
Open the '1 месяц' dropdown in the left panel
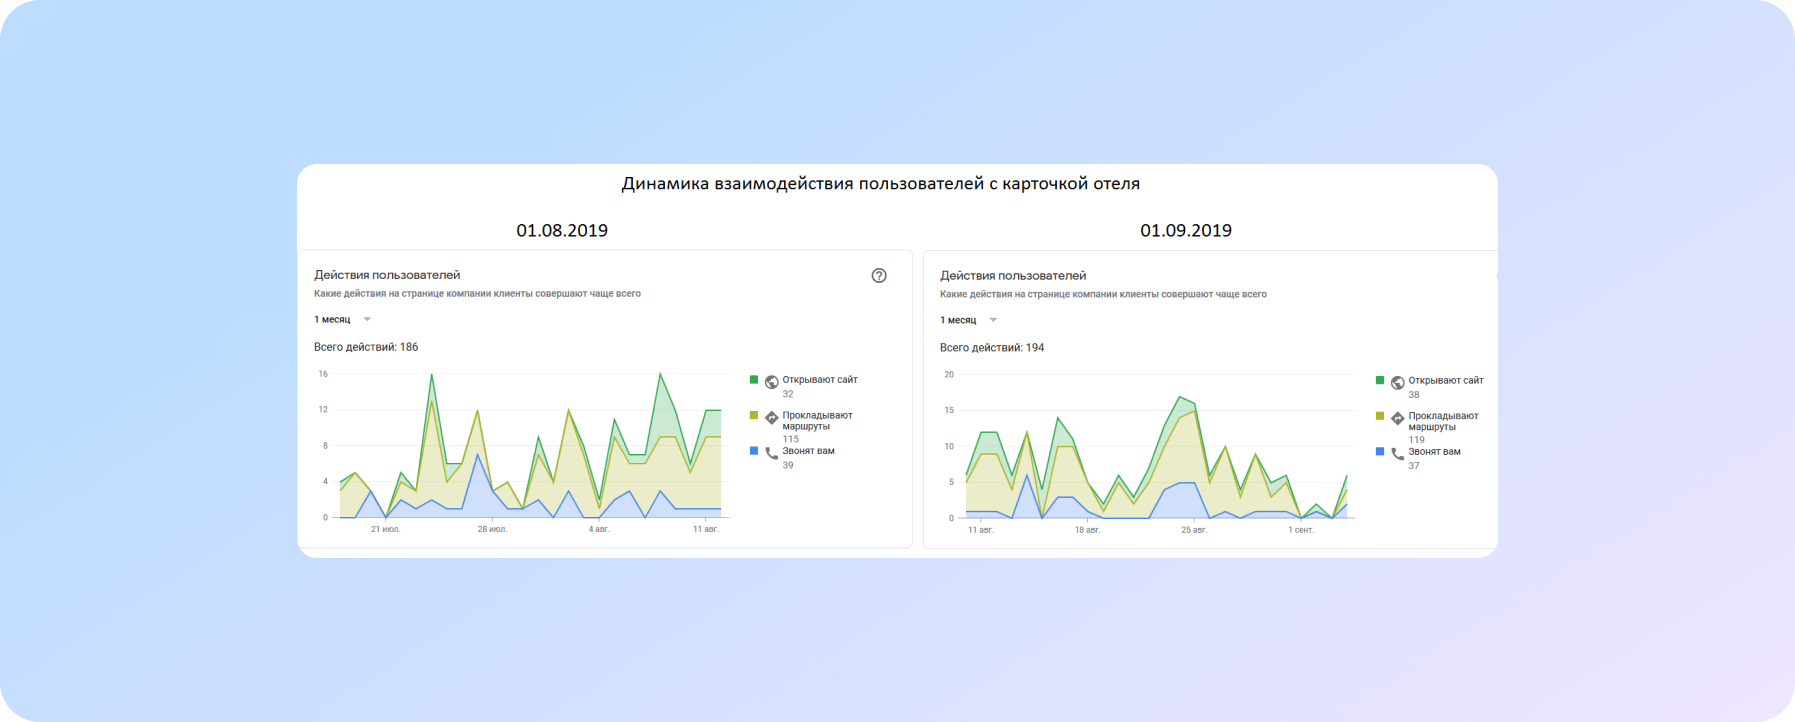tap(343, 320)
